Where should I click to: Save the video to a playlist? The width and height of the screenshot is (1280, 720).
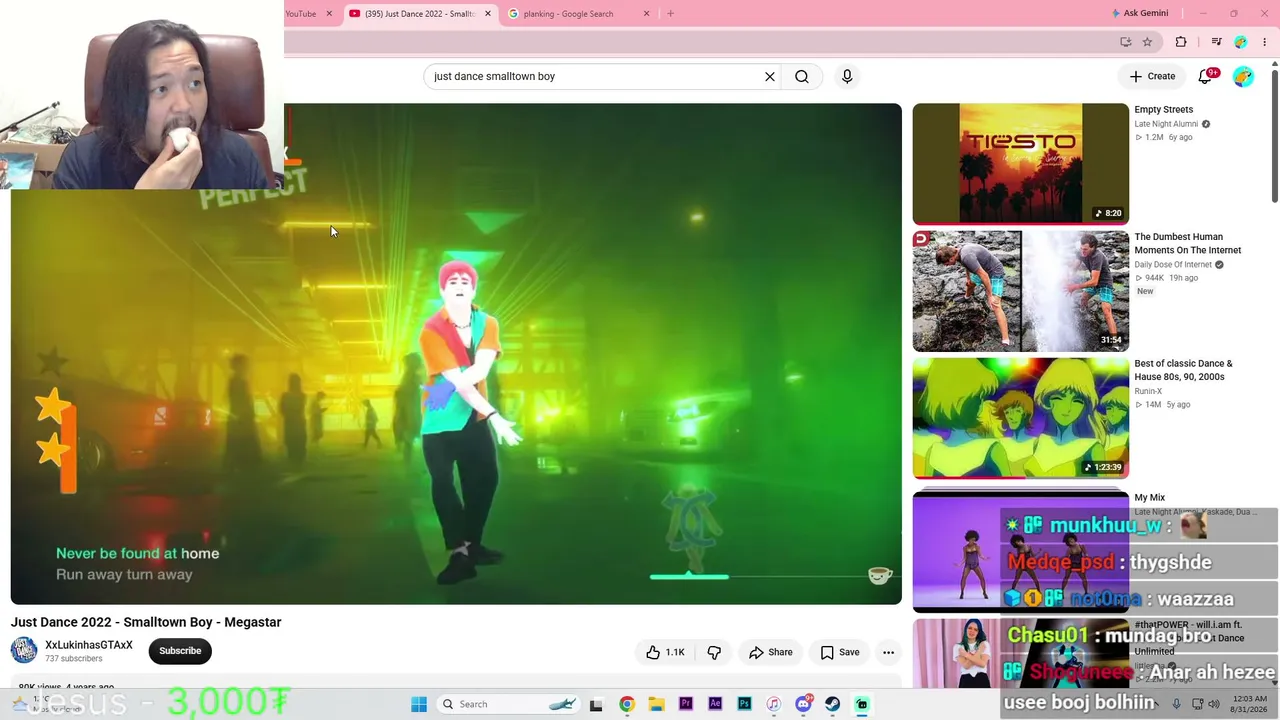tap(840, 652)
